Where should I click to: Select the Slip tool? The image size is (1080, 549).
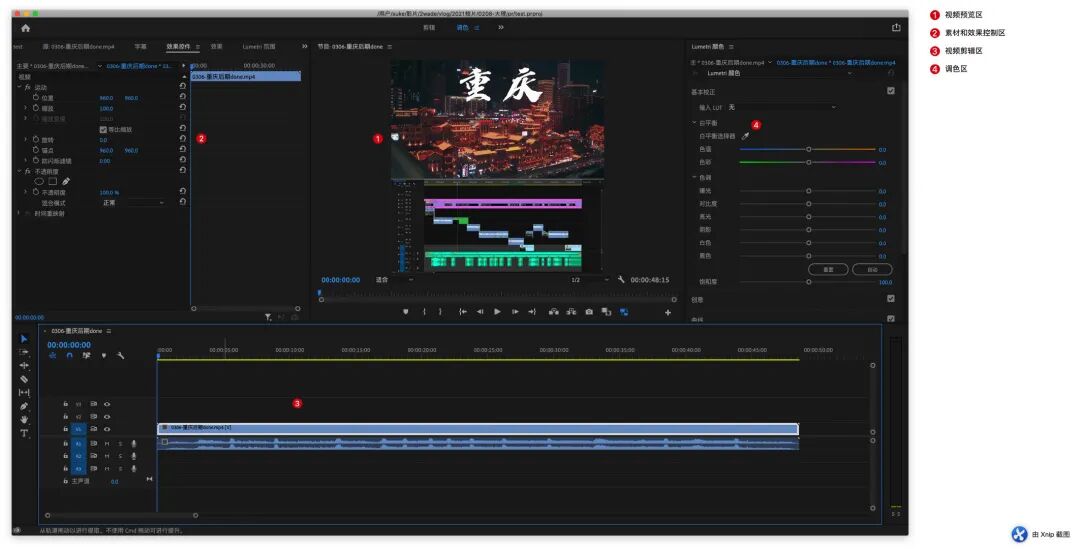[x=24, y=393]
